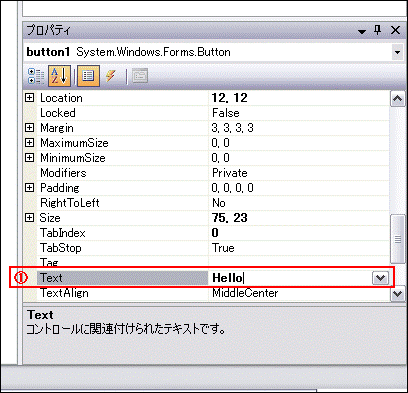The image size is (408, 393).
Task: Click the TextAlign value MiddleCenter
Action: tap(245, 293)
